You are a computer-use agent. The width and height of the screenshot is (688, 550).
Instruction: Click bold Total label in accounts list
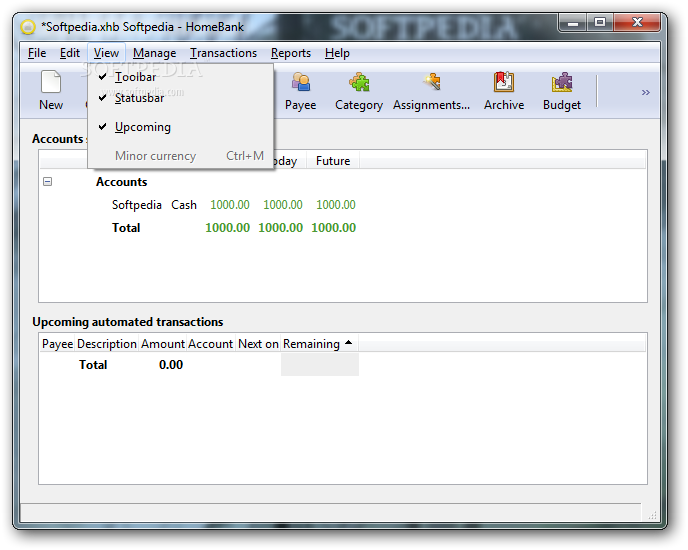[126, 228]
